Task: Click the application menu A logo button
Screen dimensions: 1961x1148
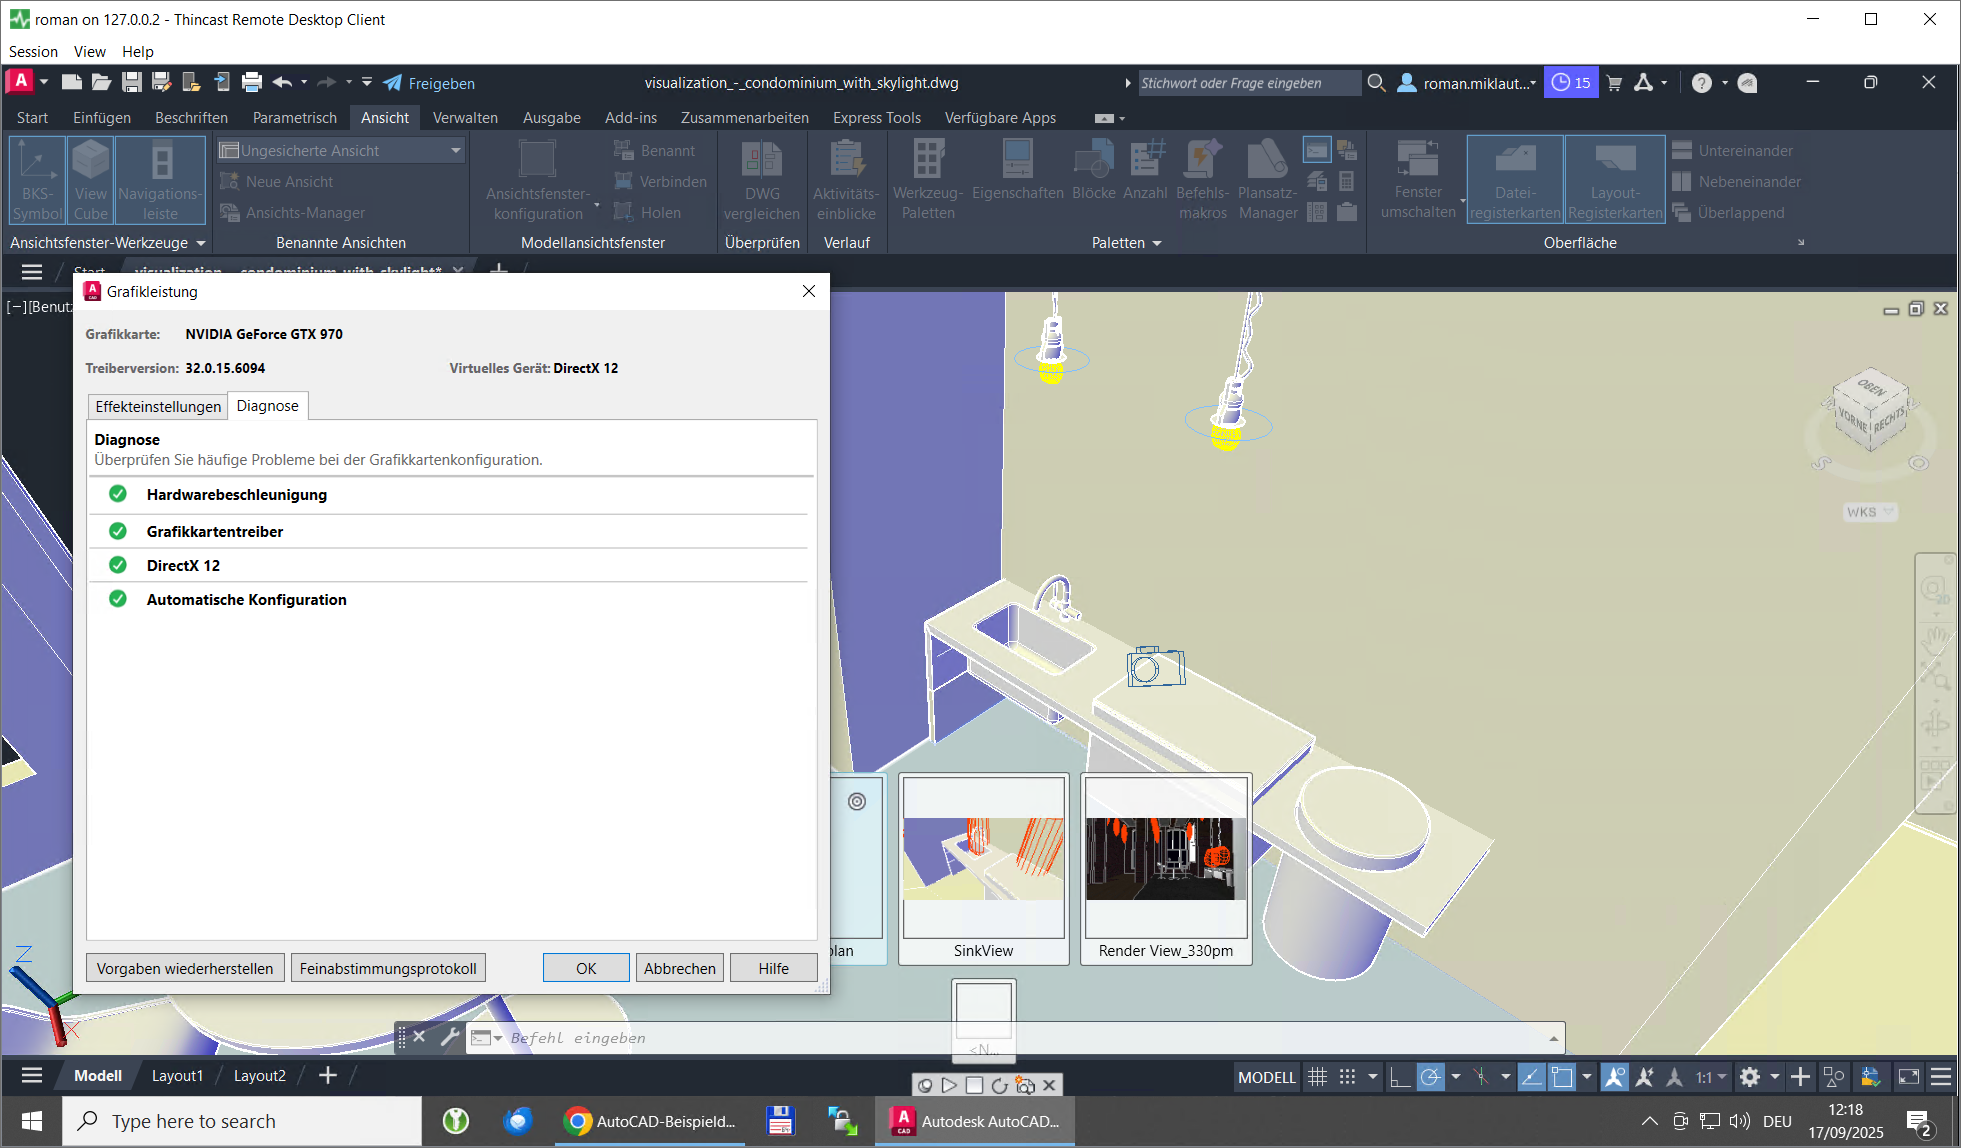Action: pos(21,82)
